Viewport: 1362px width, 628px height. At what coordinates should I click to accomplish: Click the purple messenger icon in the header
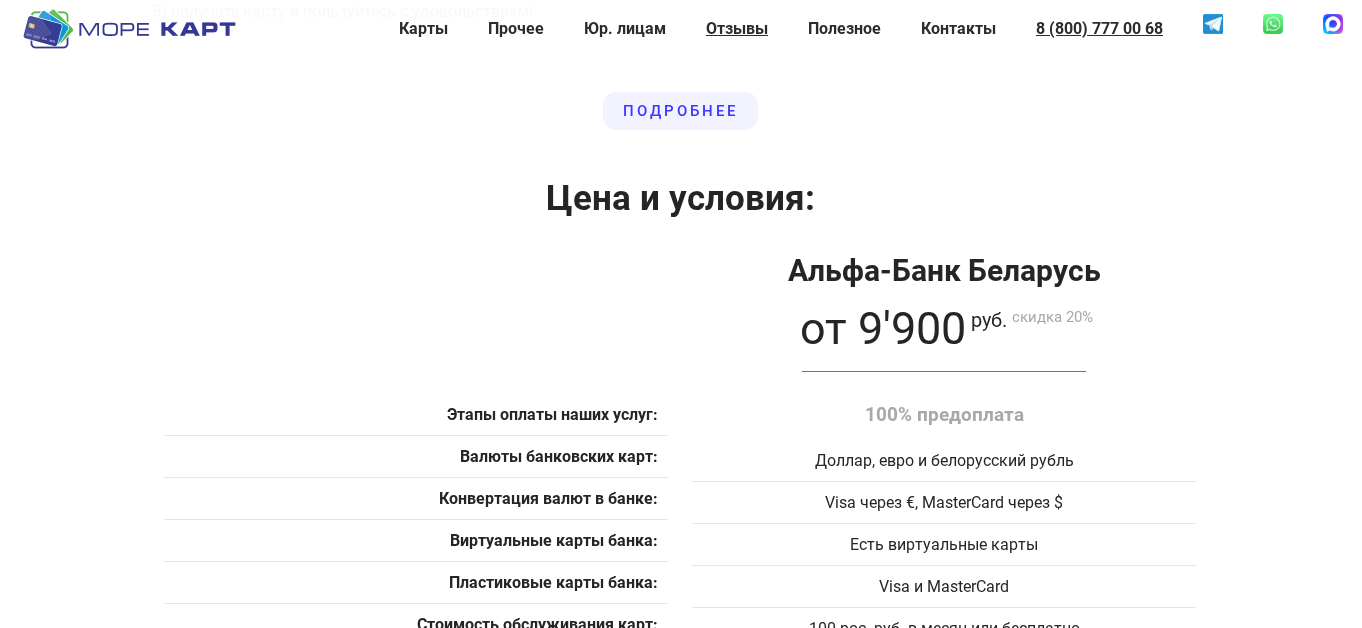(x=1332, y=23)
